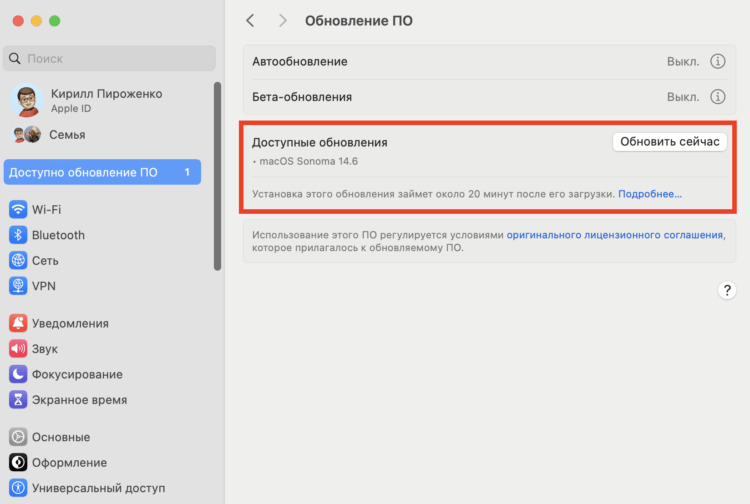
Task: Open Уведомления settings label
Action: point(70,324)
